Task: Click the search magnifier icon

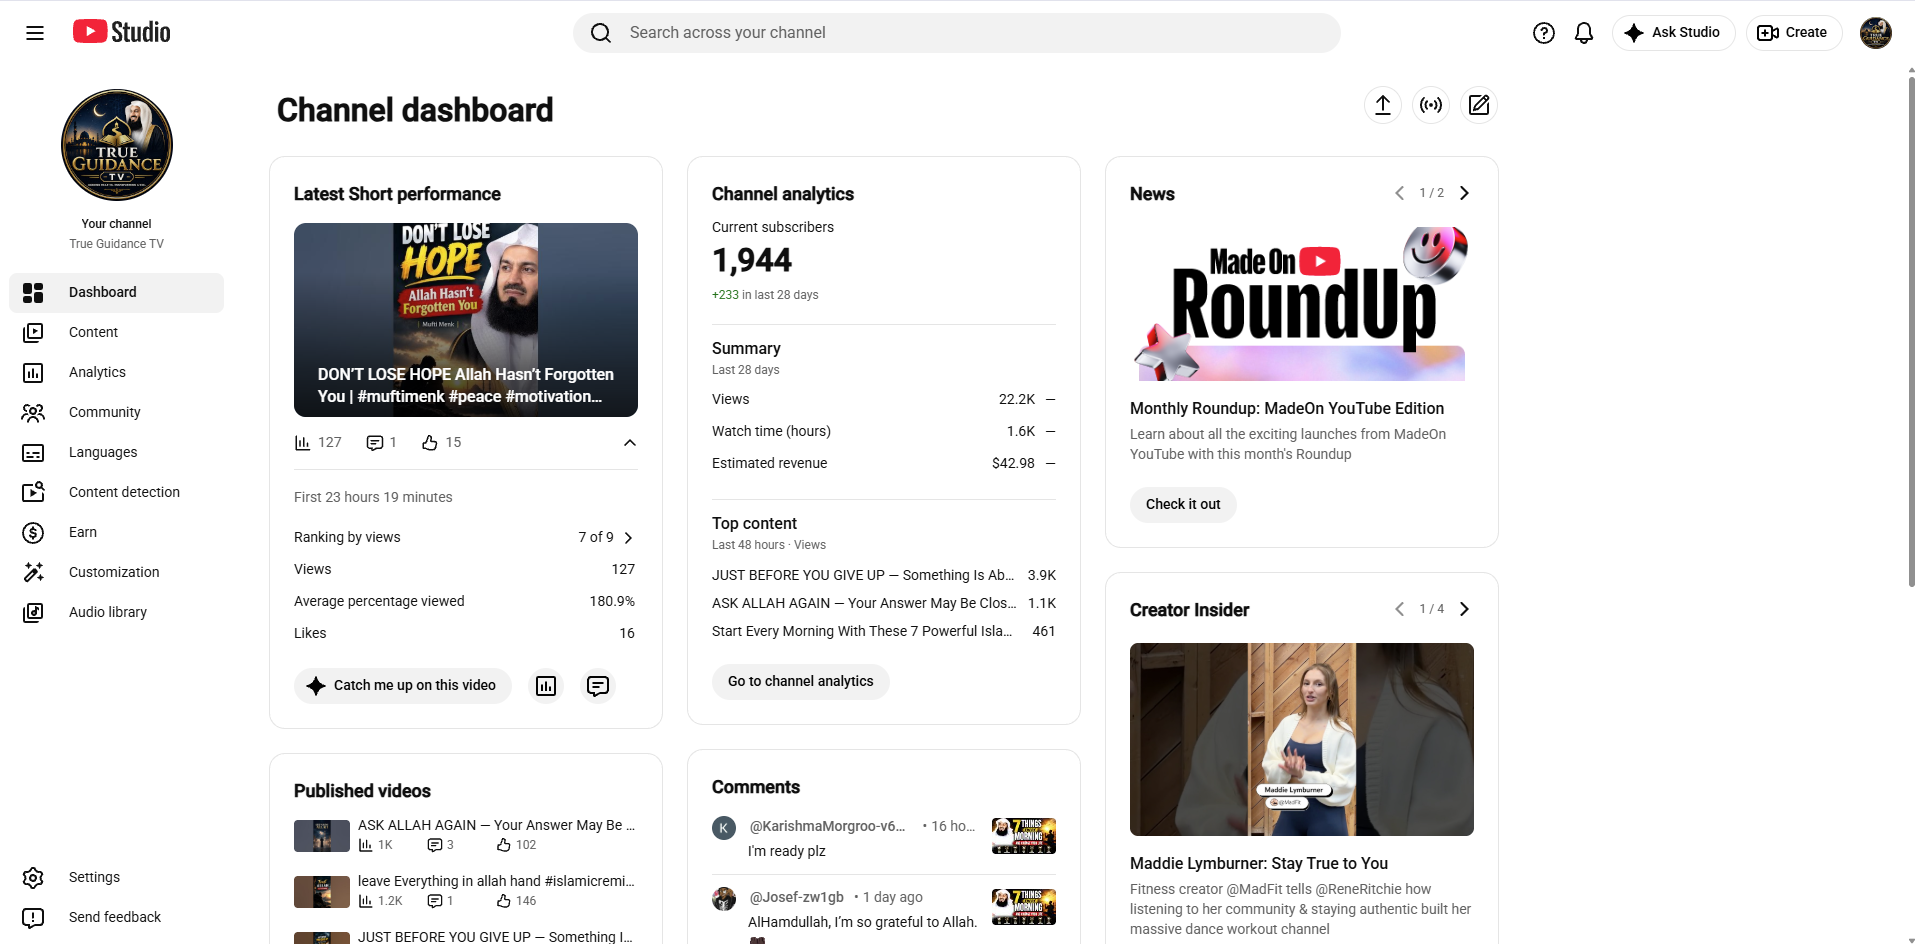Action: 601,33
